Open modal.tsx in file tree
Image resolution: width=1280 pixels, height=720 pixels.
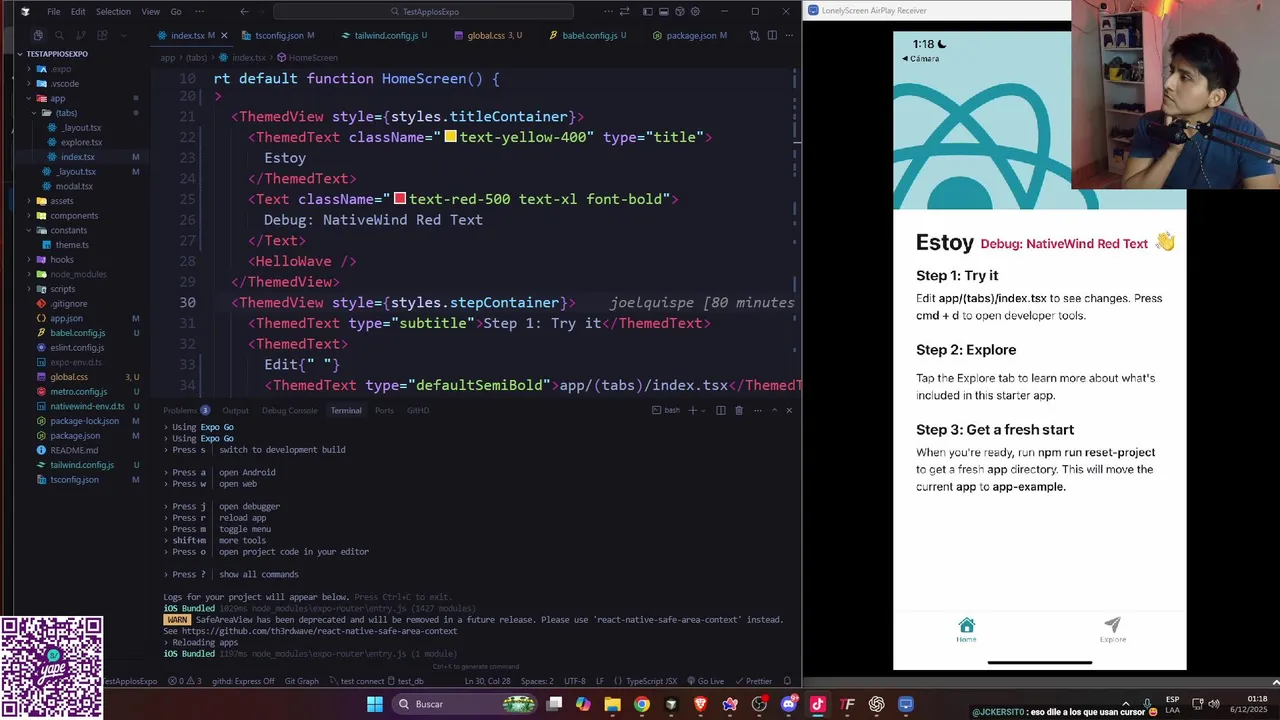(x=74, y=186)
